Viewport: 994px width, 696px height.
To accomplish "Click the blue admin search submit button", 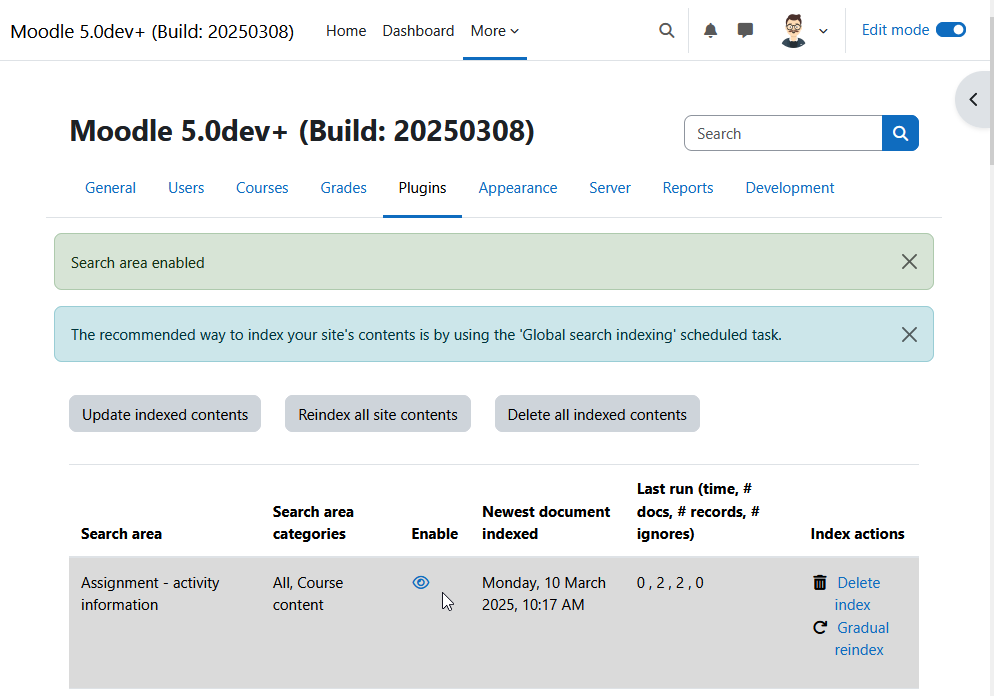I will pyautogui.click(x=900, y=133).
